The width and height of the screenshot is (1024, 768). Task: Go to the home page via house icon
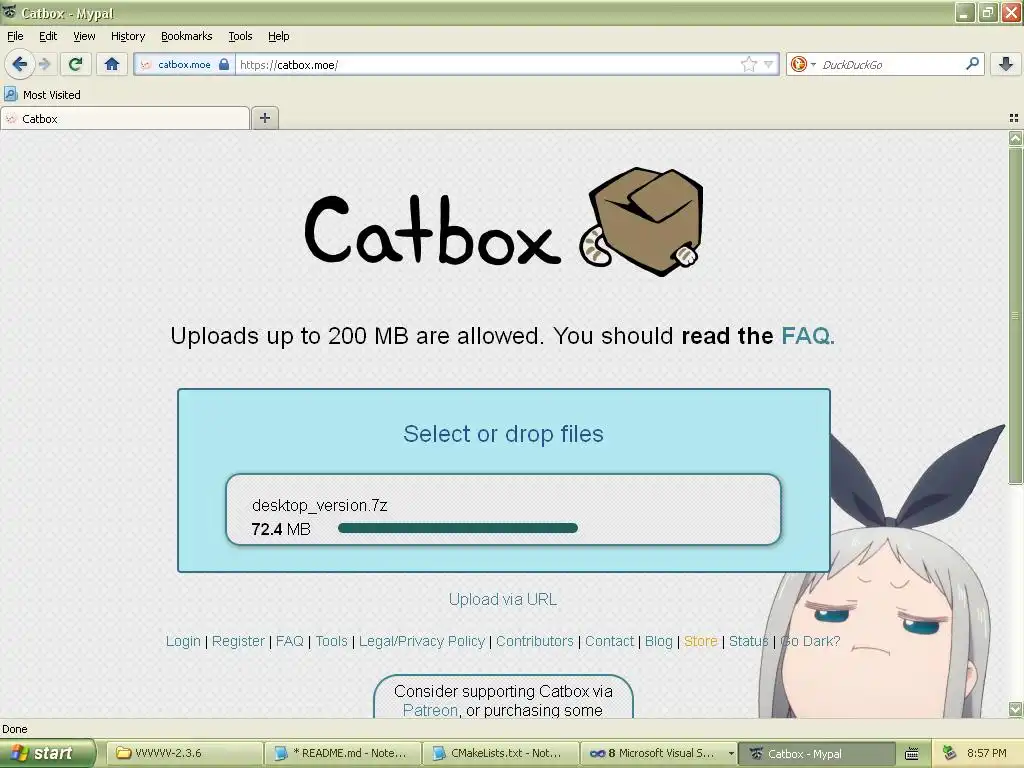pos(112,64)
